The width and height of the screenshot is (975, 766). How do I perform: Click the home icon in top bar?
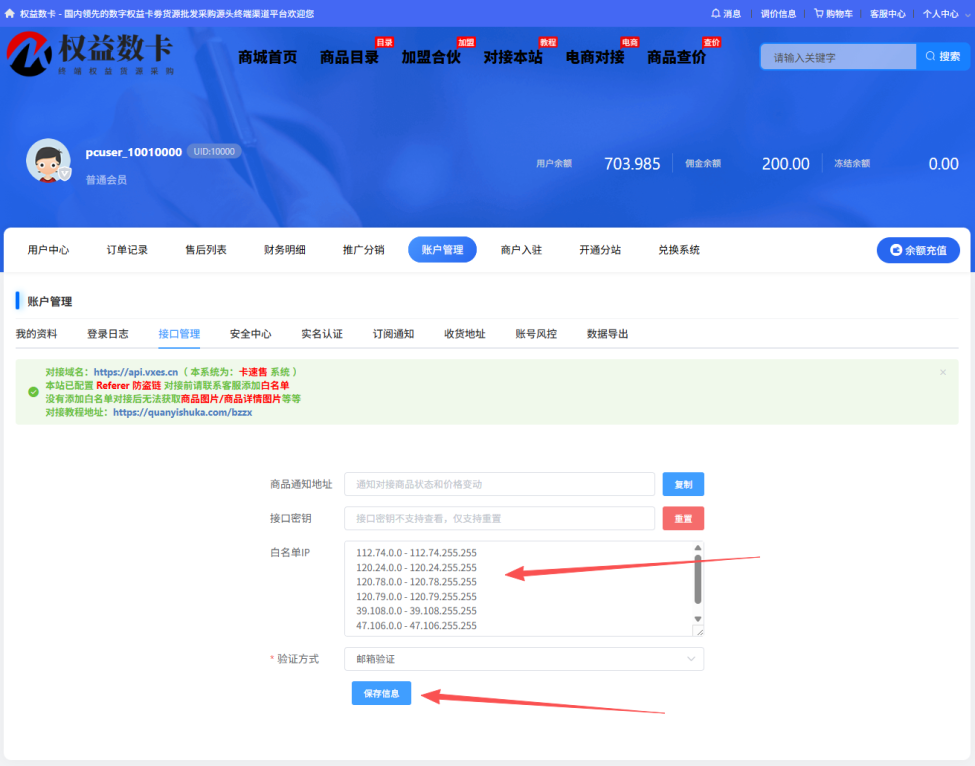coord(9,14)
